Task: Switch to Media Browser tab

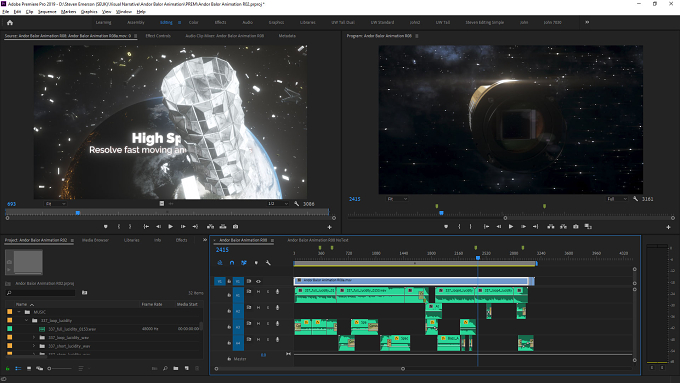Action: click(x=95, y=240)
